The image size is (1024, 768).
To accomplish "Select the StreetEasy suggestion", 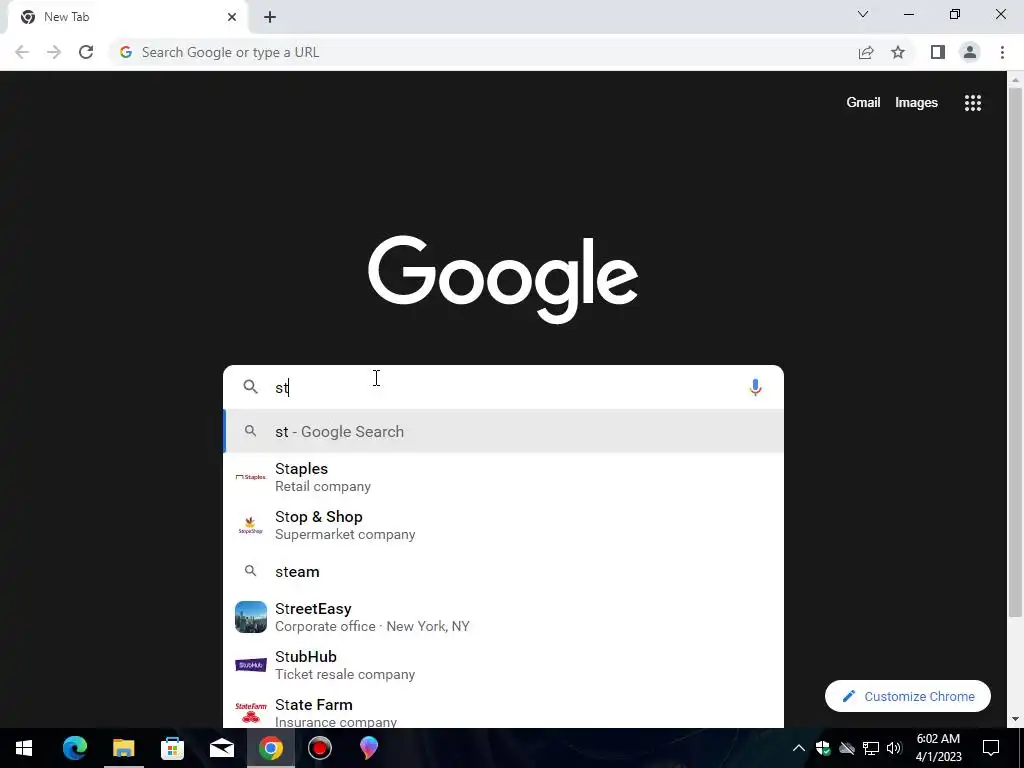I will [x=504, y=617].
